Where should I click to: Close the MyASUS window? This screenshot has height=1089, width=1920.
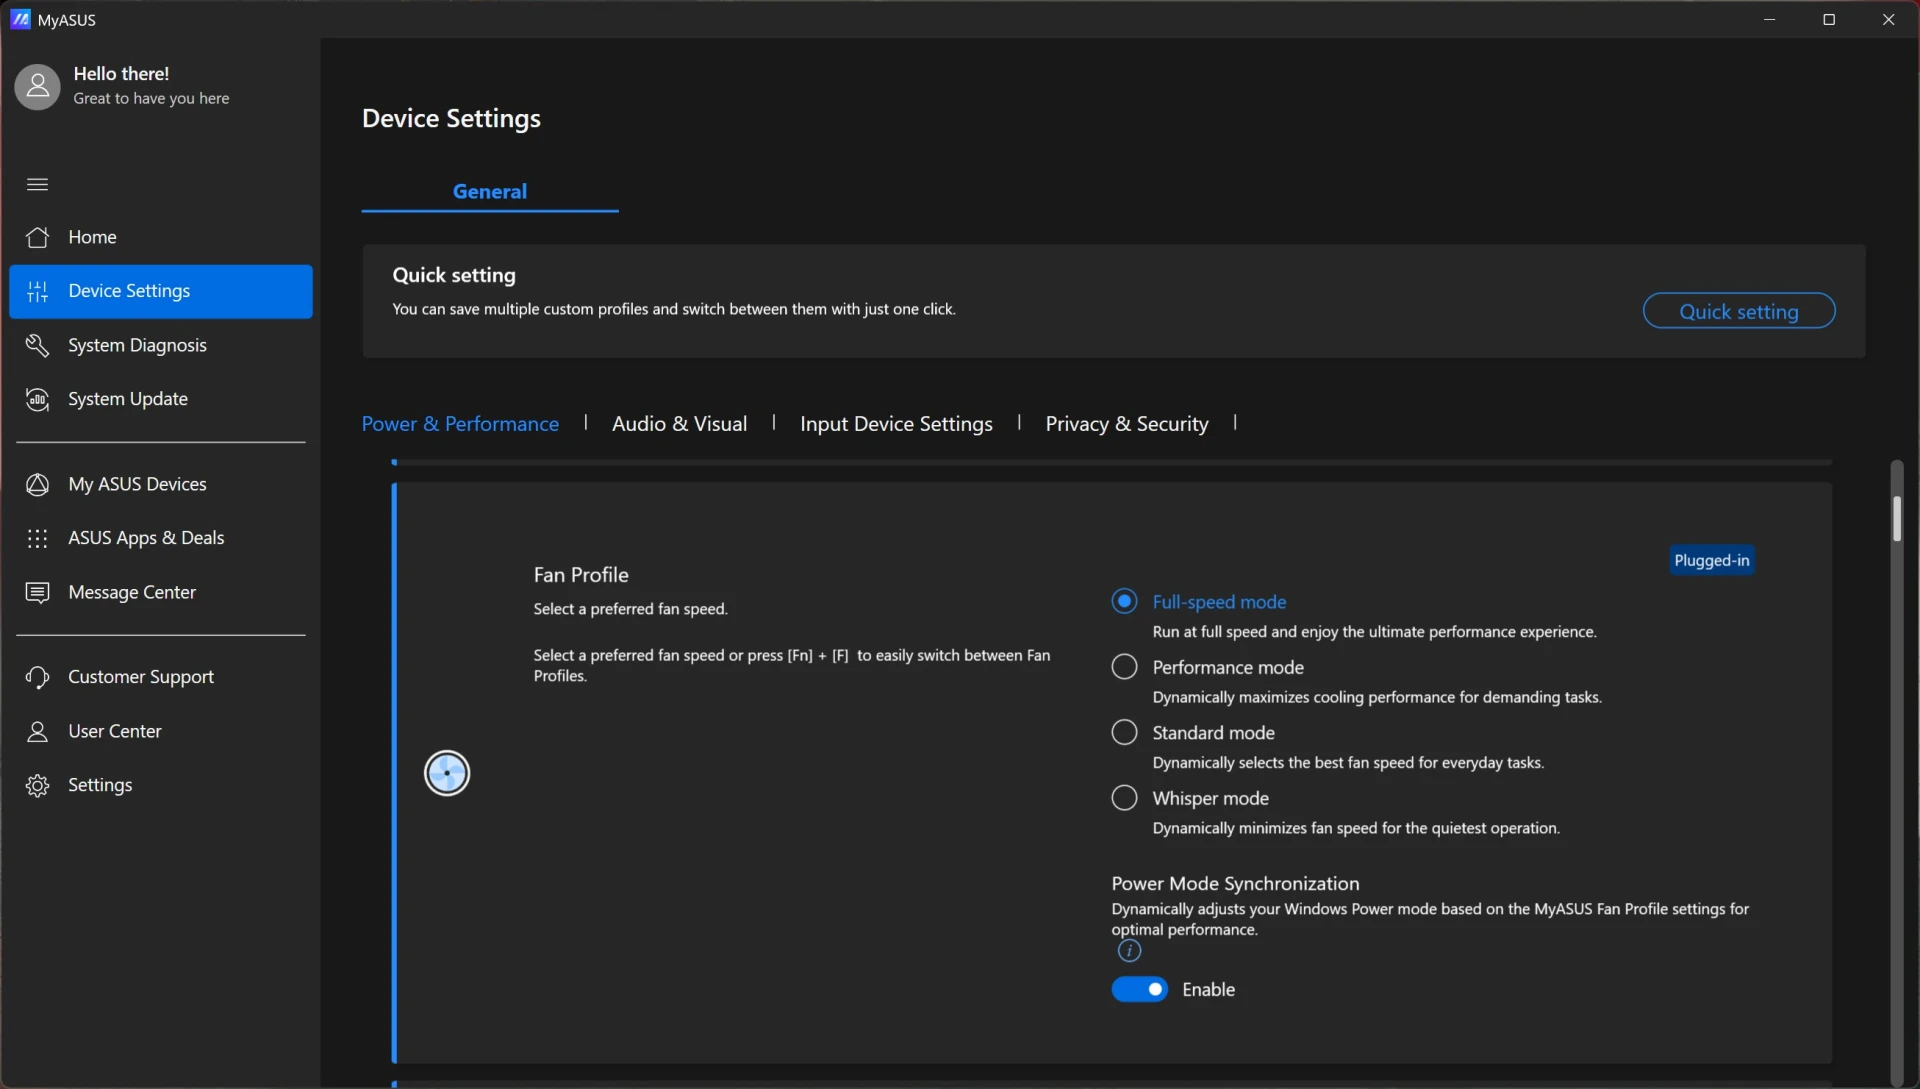1888,19
